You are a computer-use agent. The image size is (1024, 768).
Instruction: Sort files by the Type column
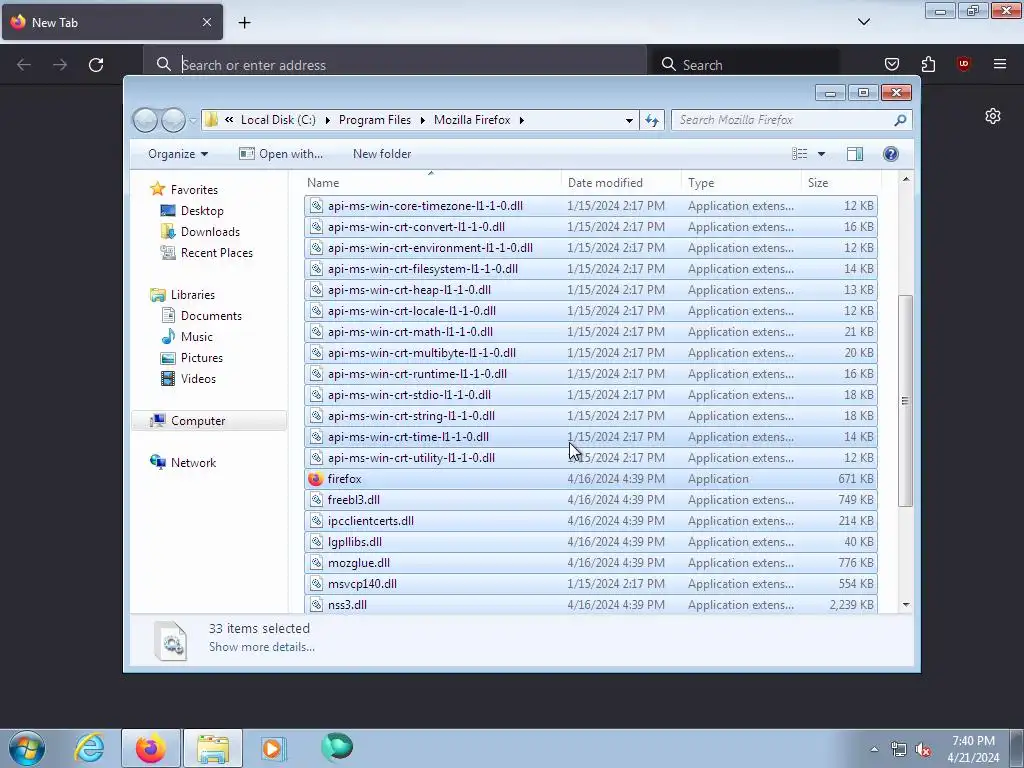pyautogui.click(x=741, y=183)
